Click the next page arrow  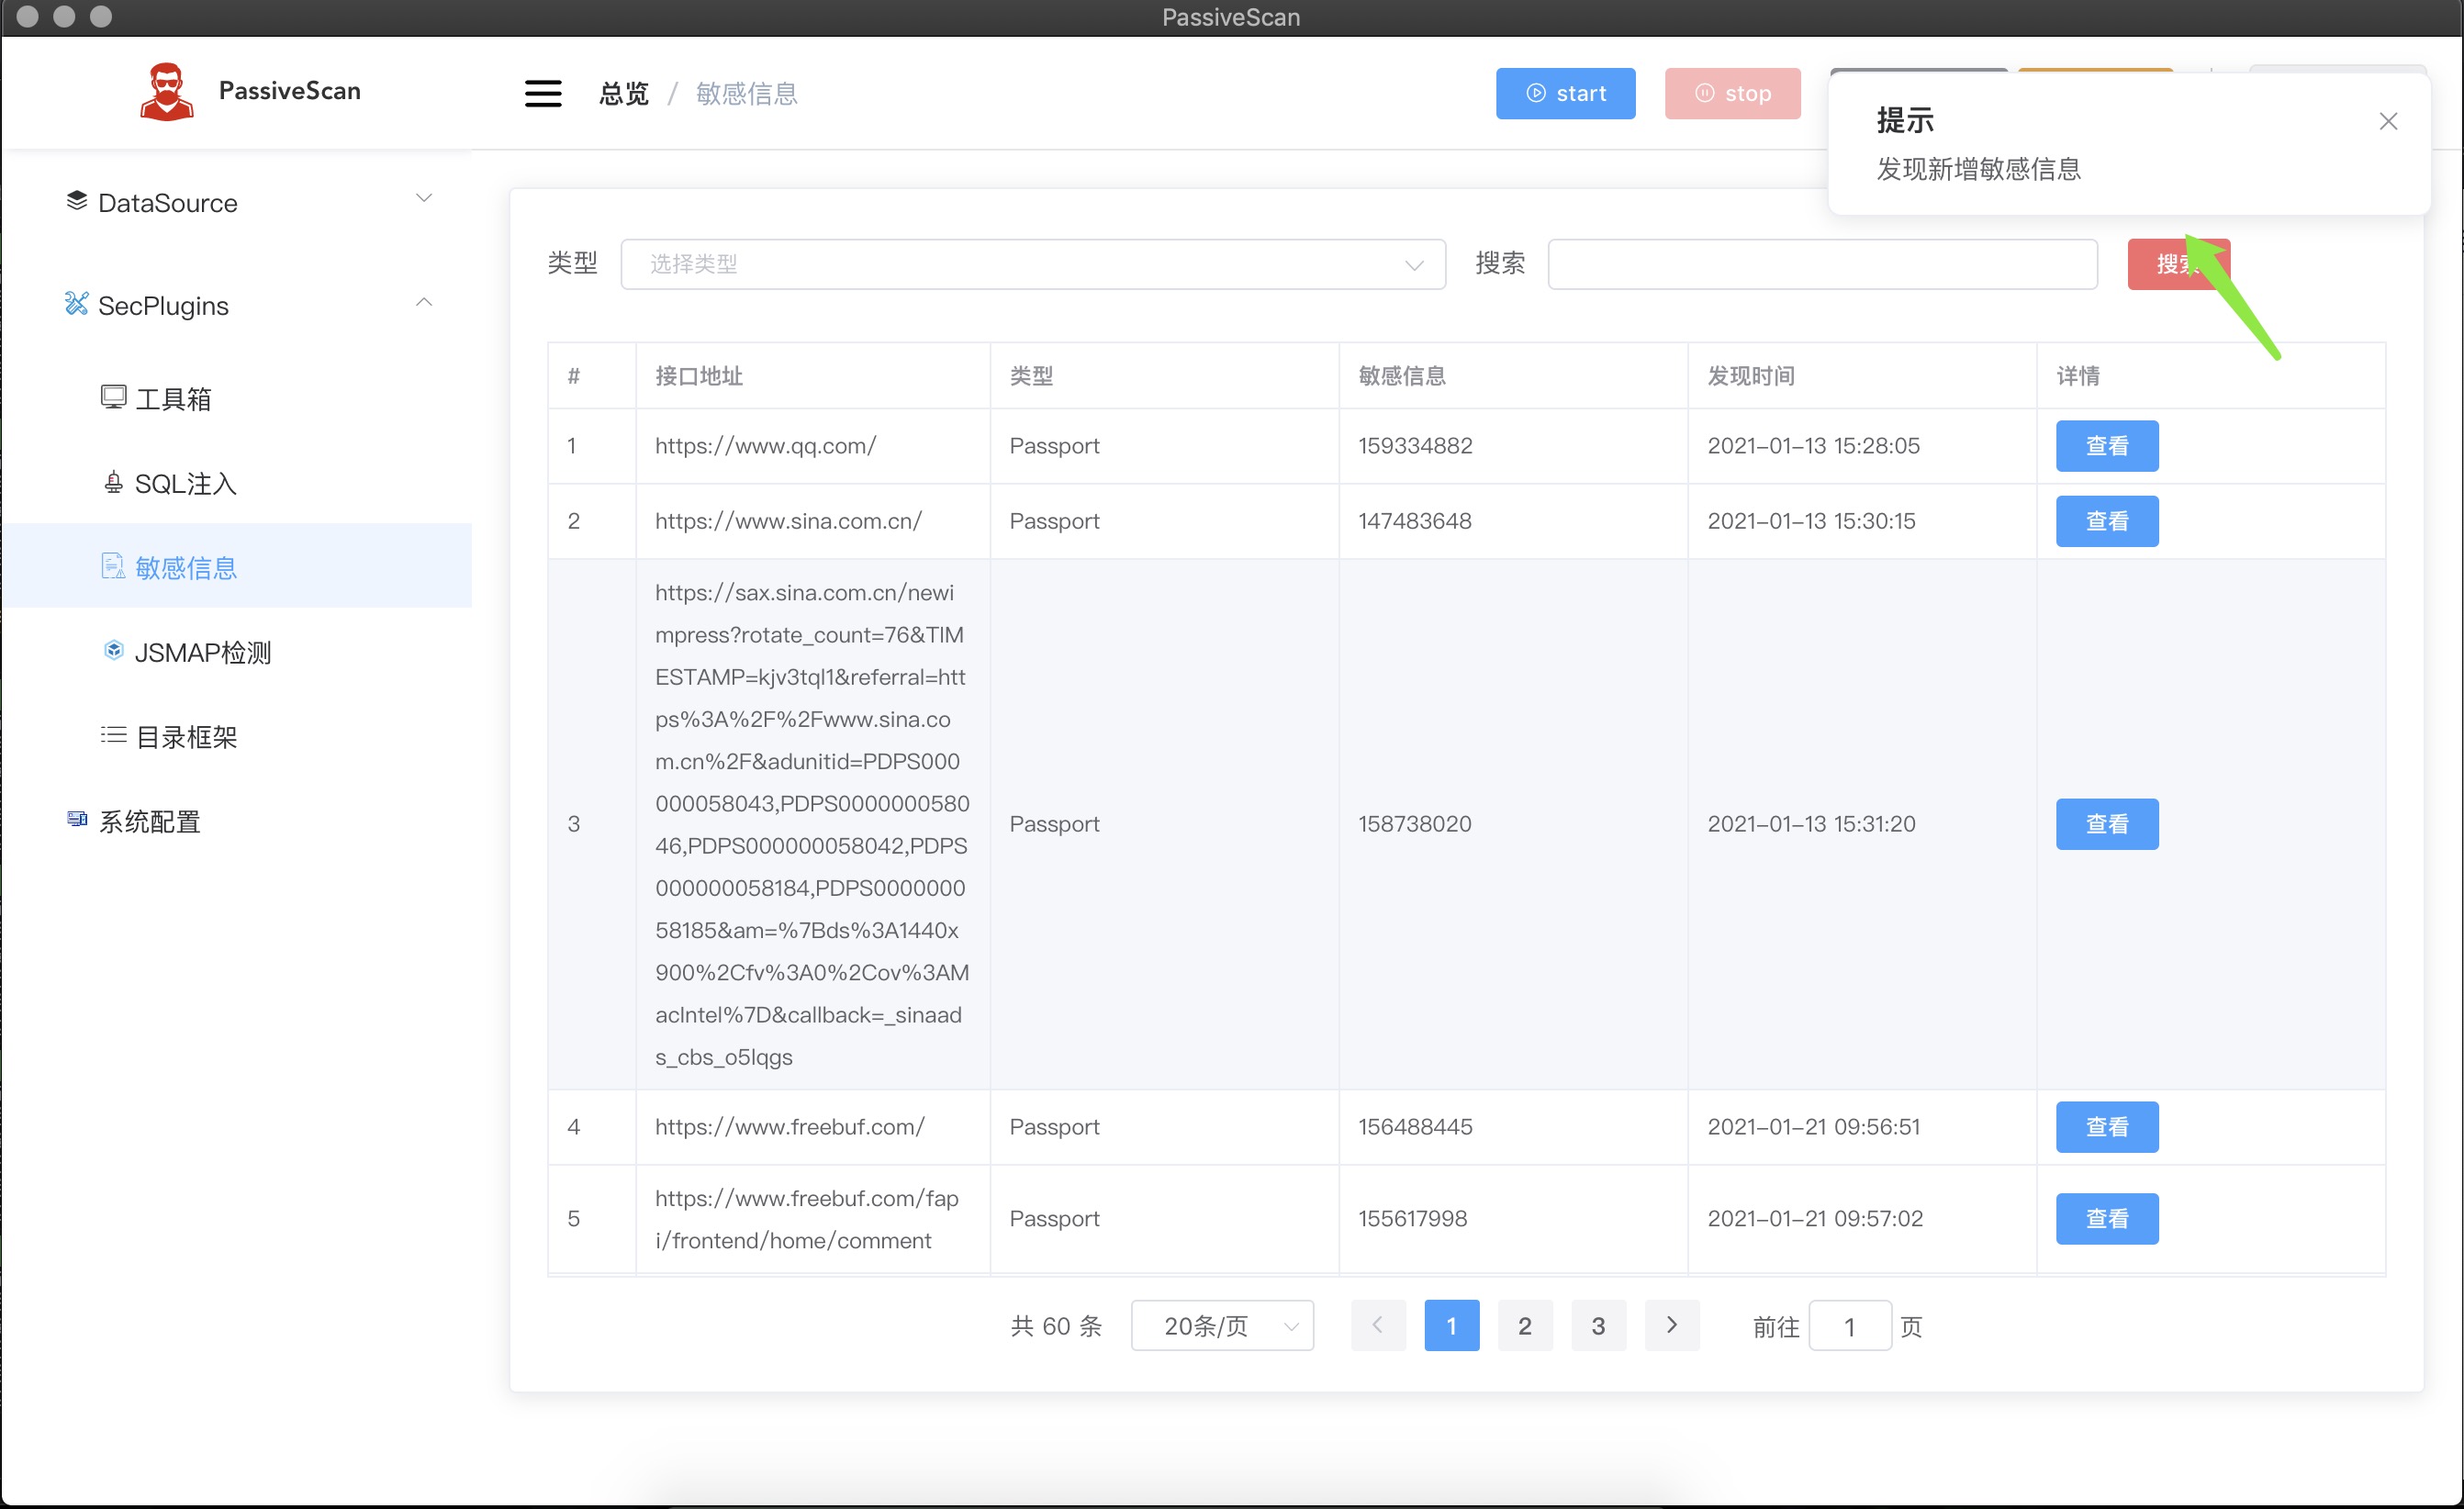pyautogui.click(x=1671, y=1326)
